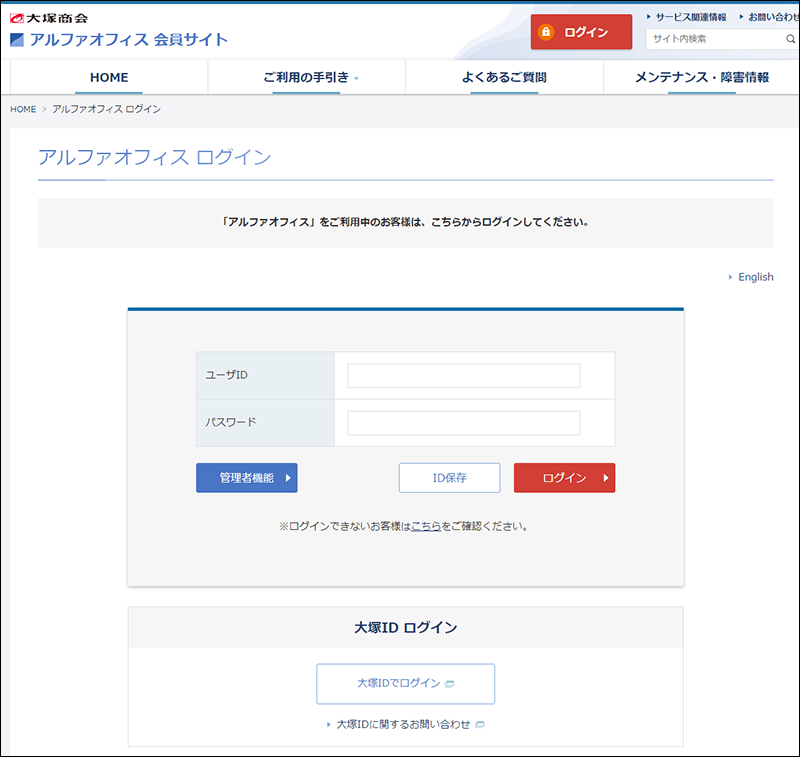This screenshot has width=800, height=757.
Task: Open the お問い合わせ link in header
Action: coord(772,17)
